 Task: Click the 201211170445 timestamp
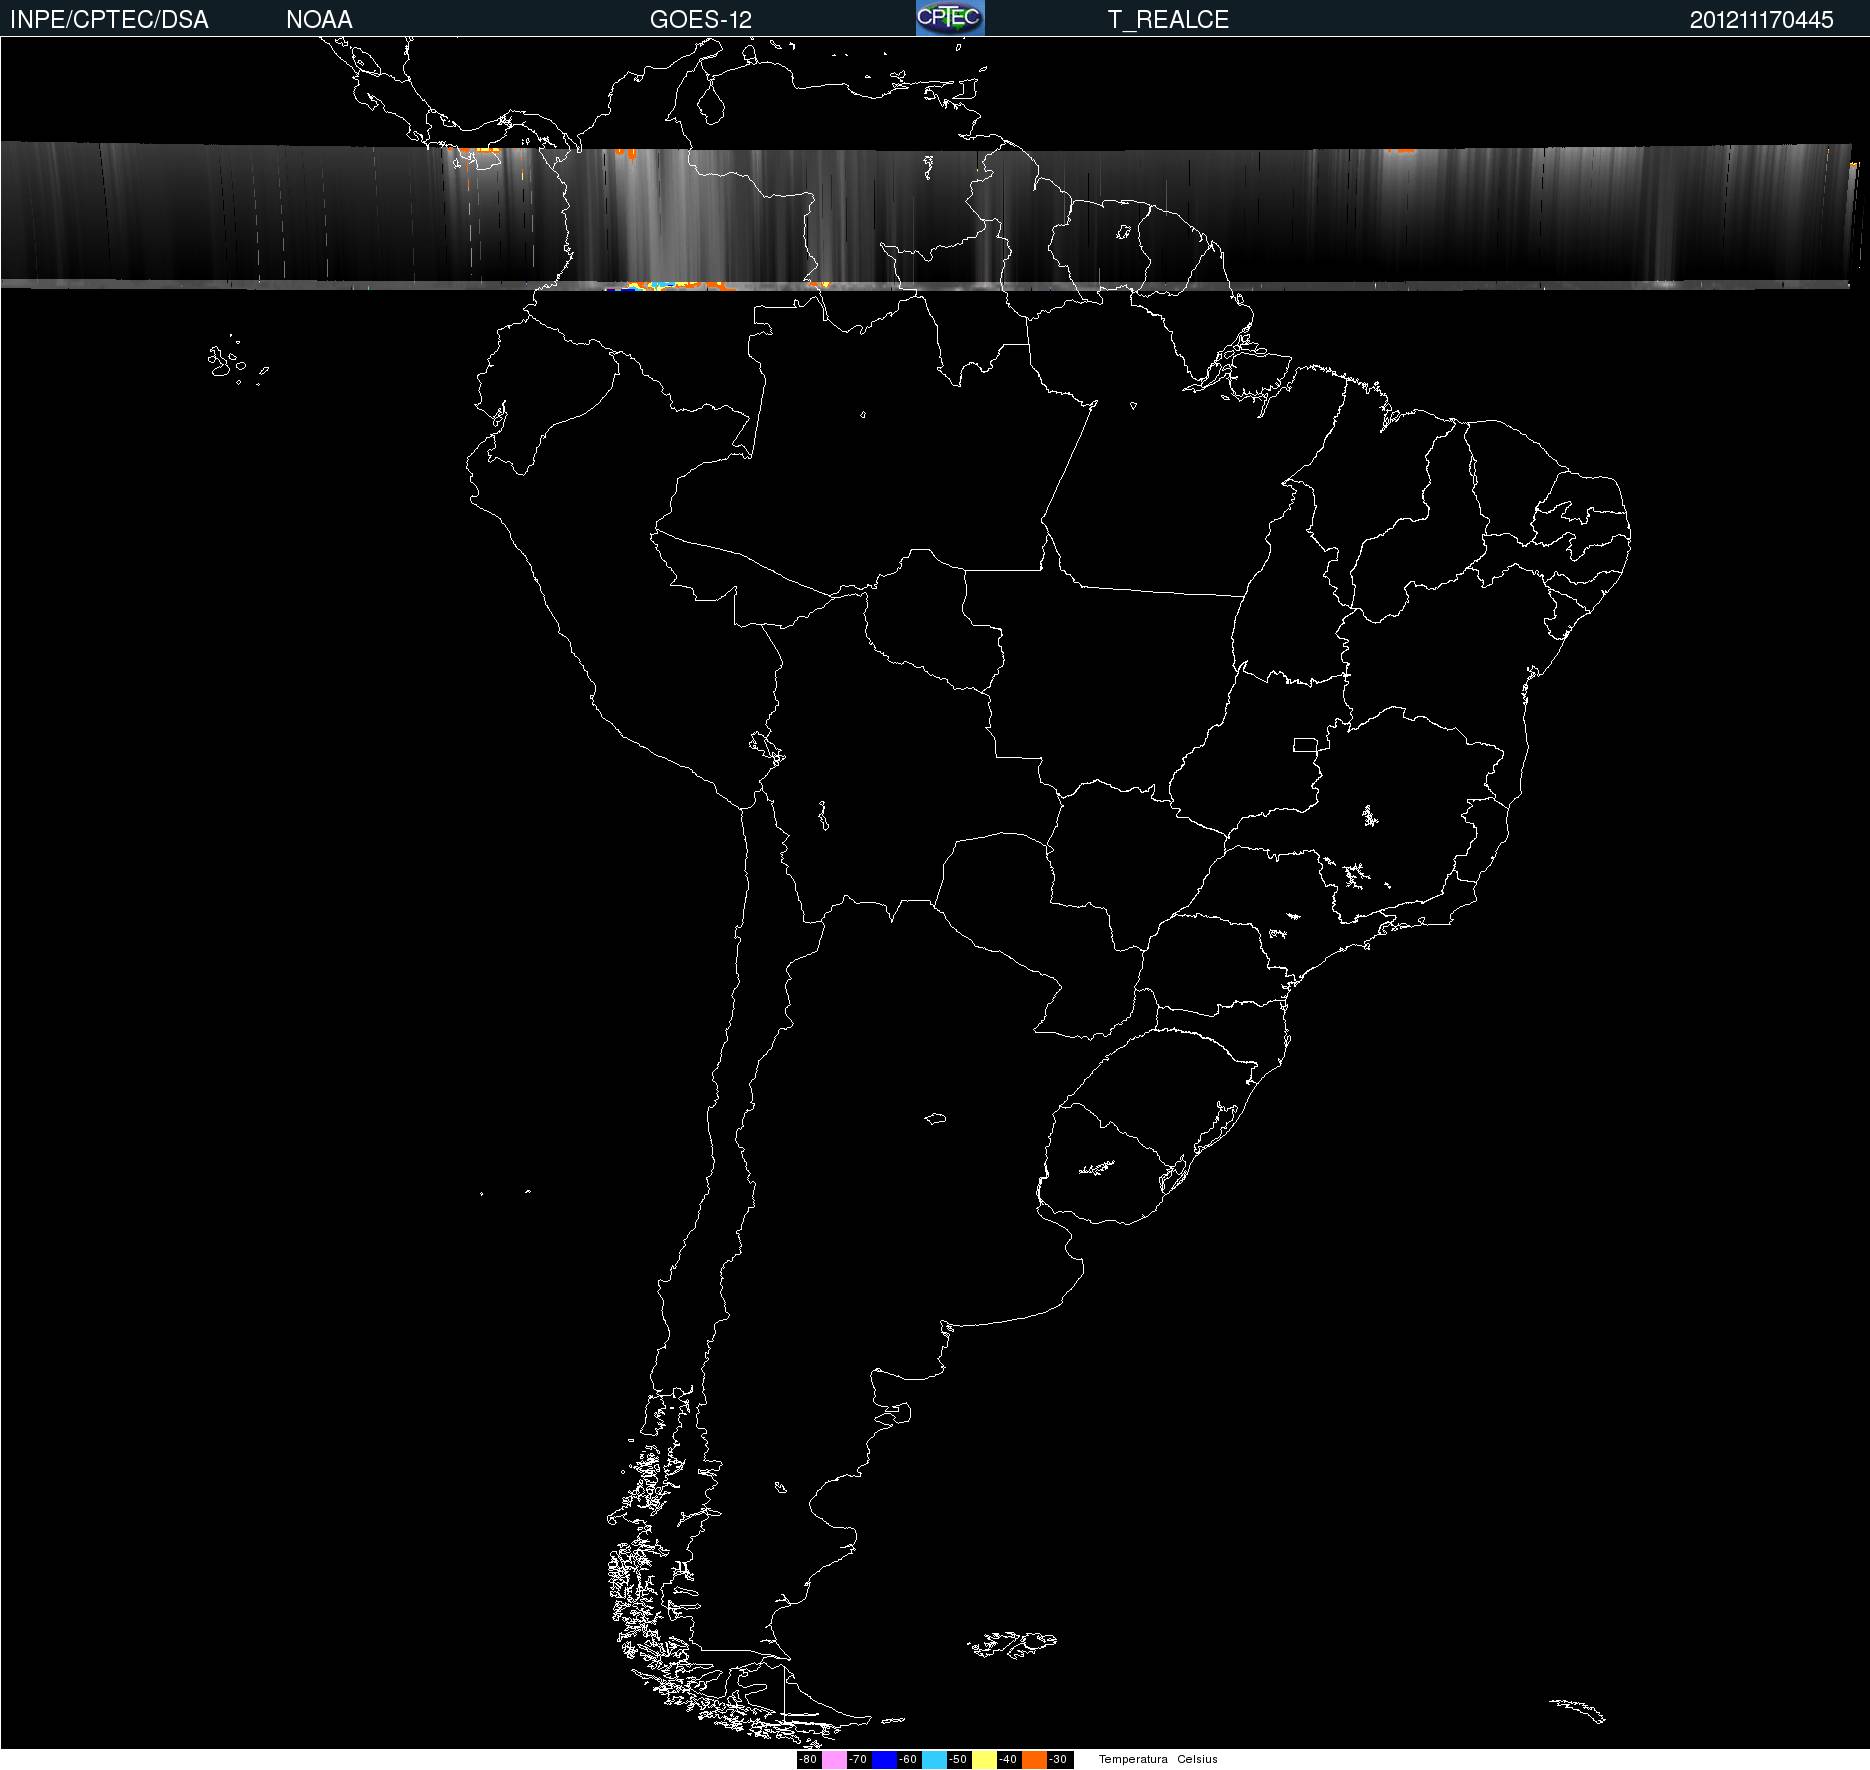point(1762,20)
